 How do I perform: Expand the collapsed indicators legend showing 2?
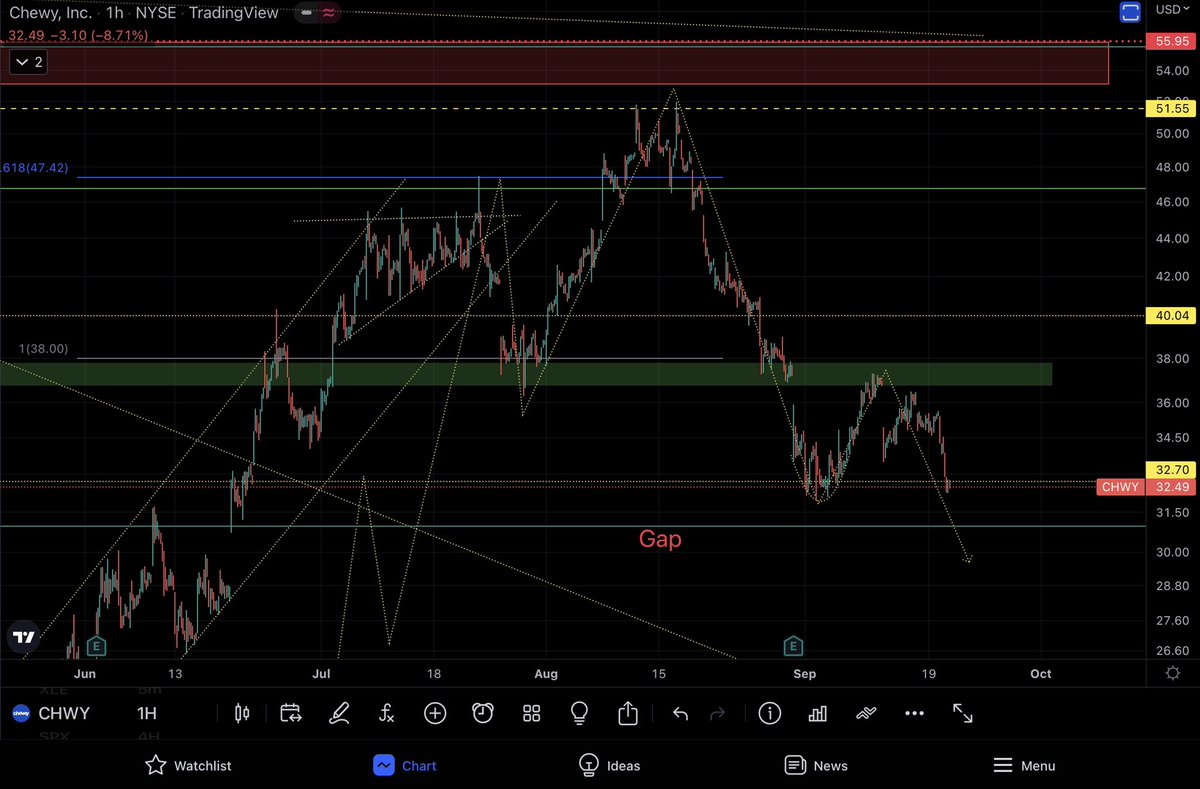tap(26, 62)
